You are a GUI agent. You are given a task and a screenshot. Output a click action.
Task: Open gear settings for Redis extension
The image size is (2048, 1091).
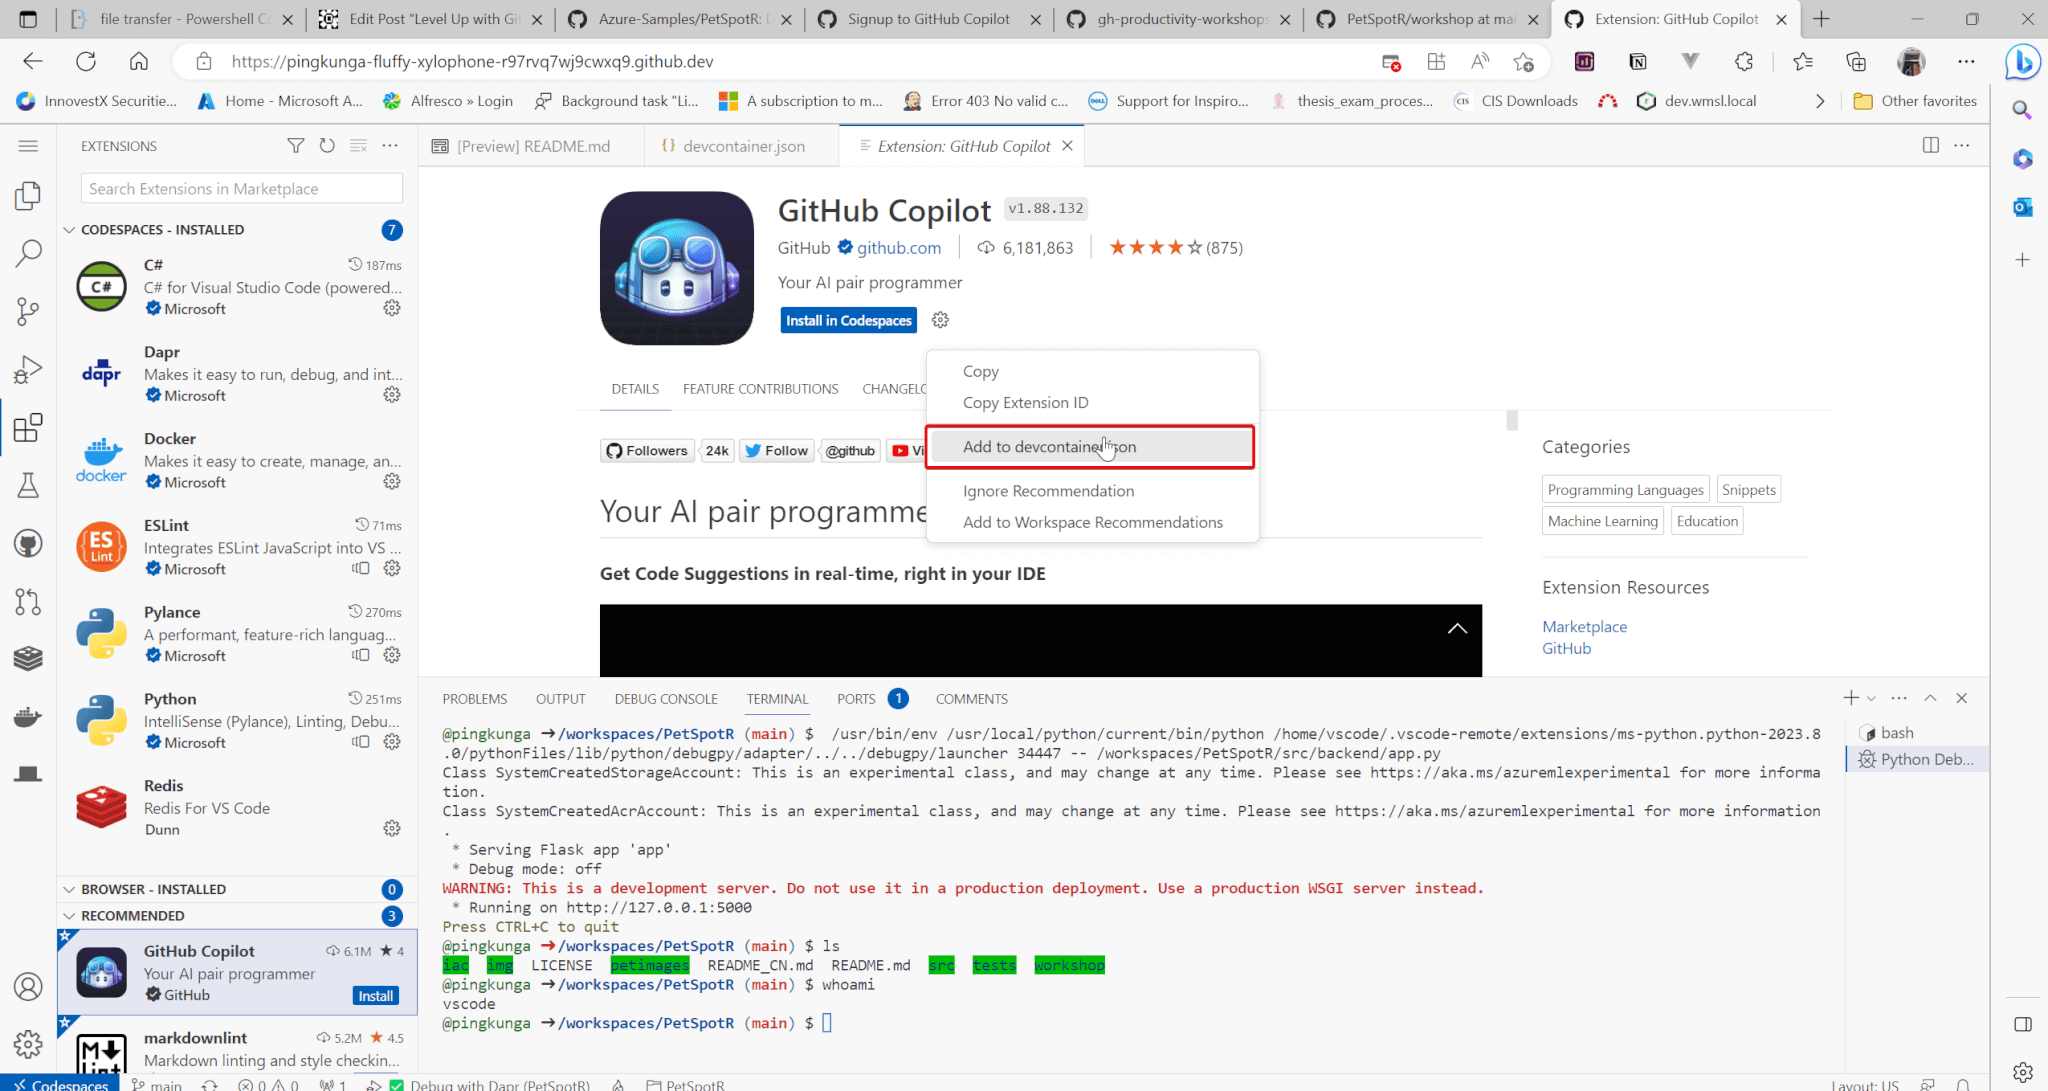click(x=392, y=828)
